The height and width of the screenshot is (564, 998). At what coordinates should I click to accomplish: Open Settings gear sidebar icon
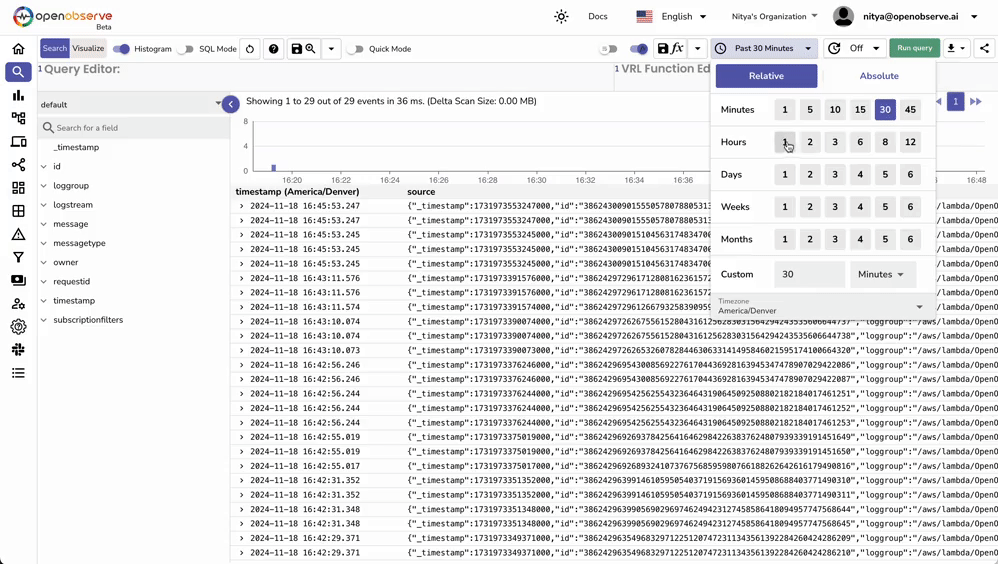[x=18, y=327]
